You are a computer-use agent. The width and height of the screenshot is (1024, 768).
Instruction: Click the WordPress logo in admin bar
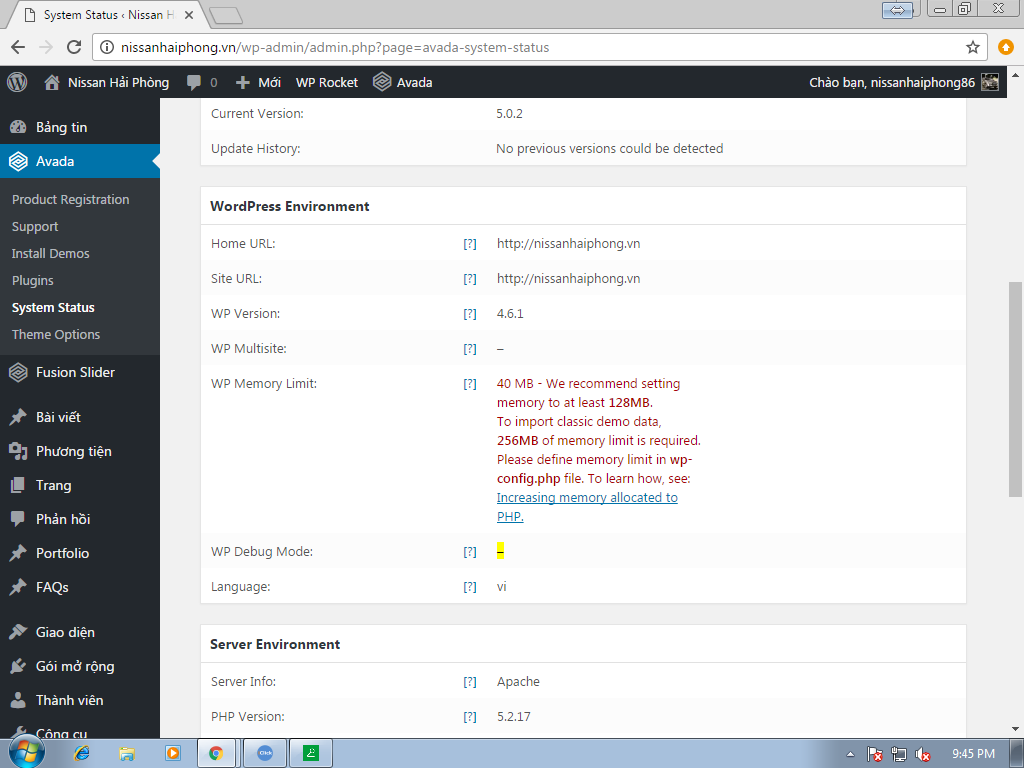point(17,82)
